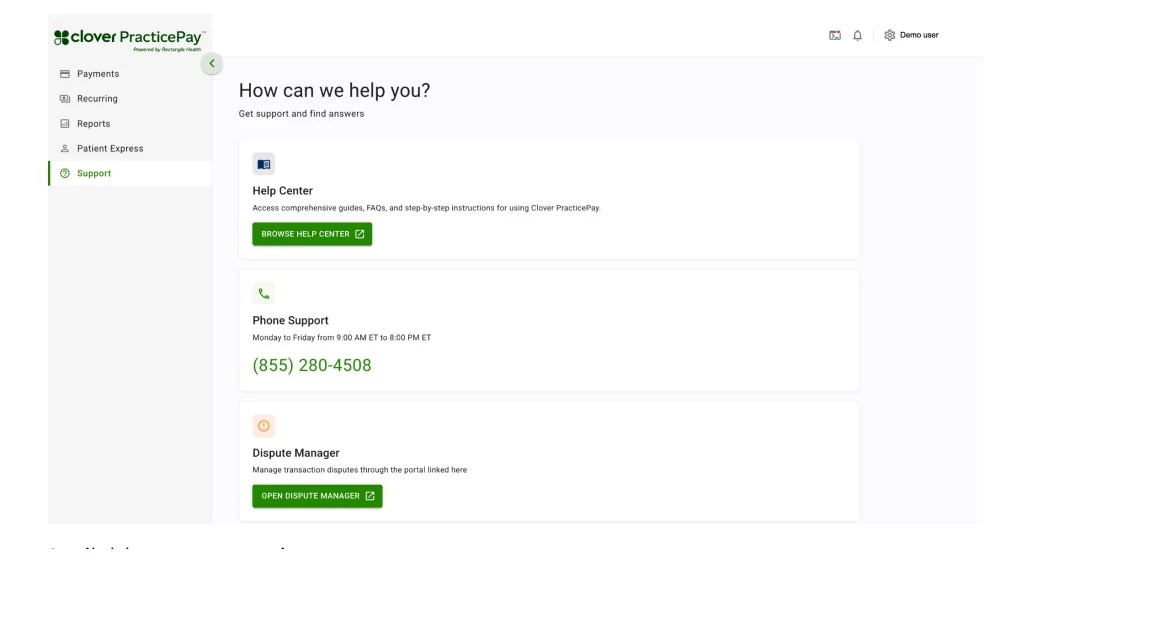Click the Patient Express person icon
The width and height of the screenshot is (1152, 642).
click(x=65, y=148)
